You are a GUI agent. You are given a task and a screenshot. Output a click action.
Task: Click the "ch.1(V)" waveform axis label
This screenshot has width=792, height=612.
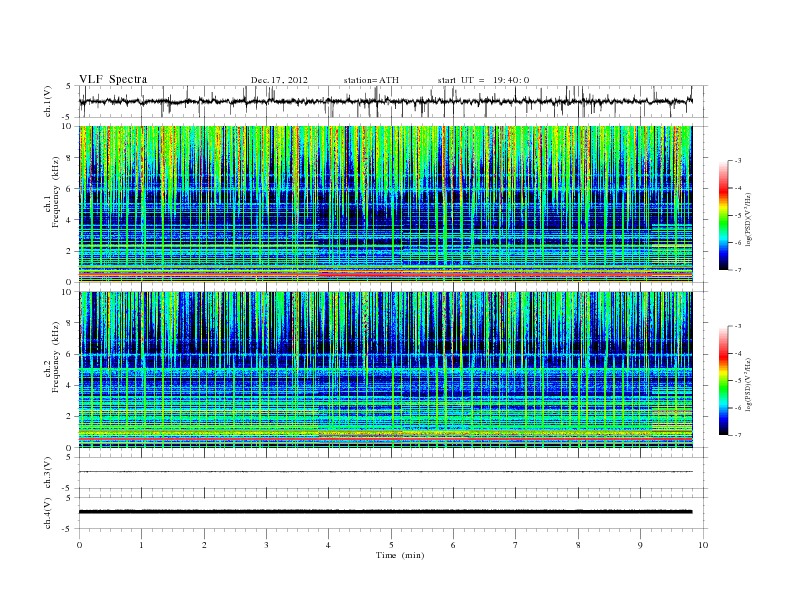[48, 101]
